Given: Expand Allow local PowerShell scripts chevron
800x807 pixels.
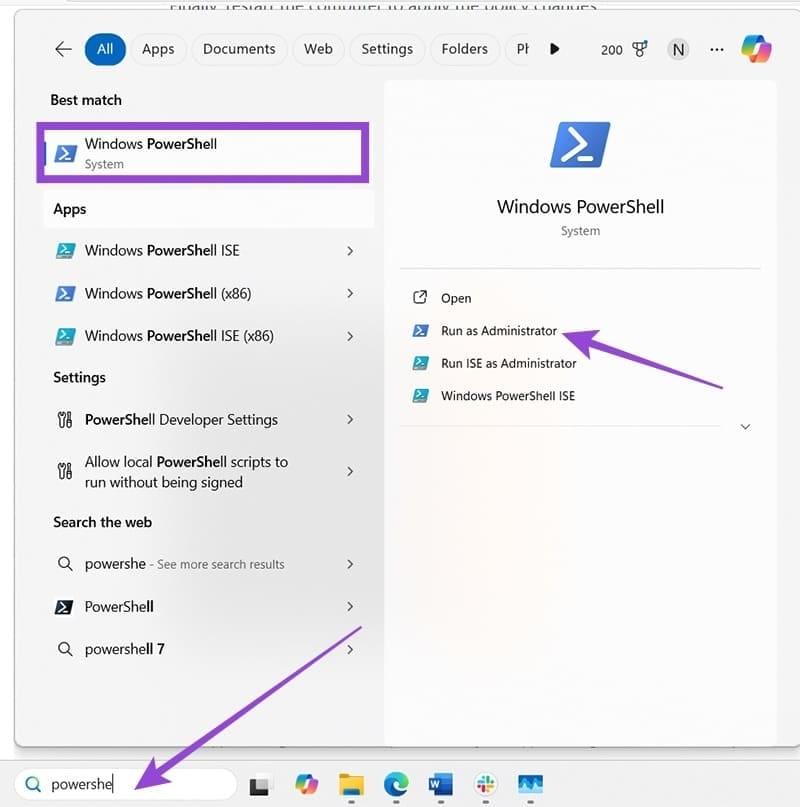Looking at the screenshot, I should point(350,471).
